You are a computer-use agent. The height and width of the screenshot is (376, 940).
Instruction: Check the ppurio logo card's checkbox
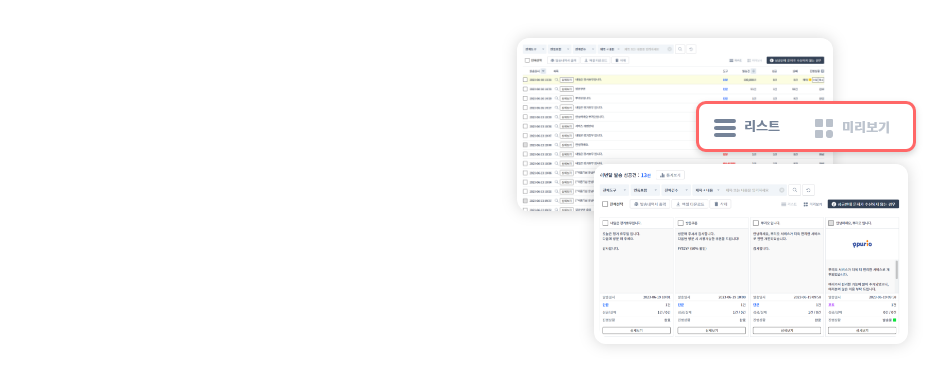(831, 223)
